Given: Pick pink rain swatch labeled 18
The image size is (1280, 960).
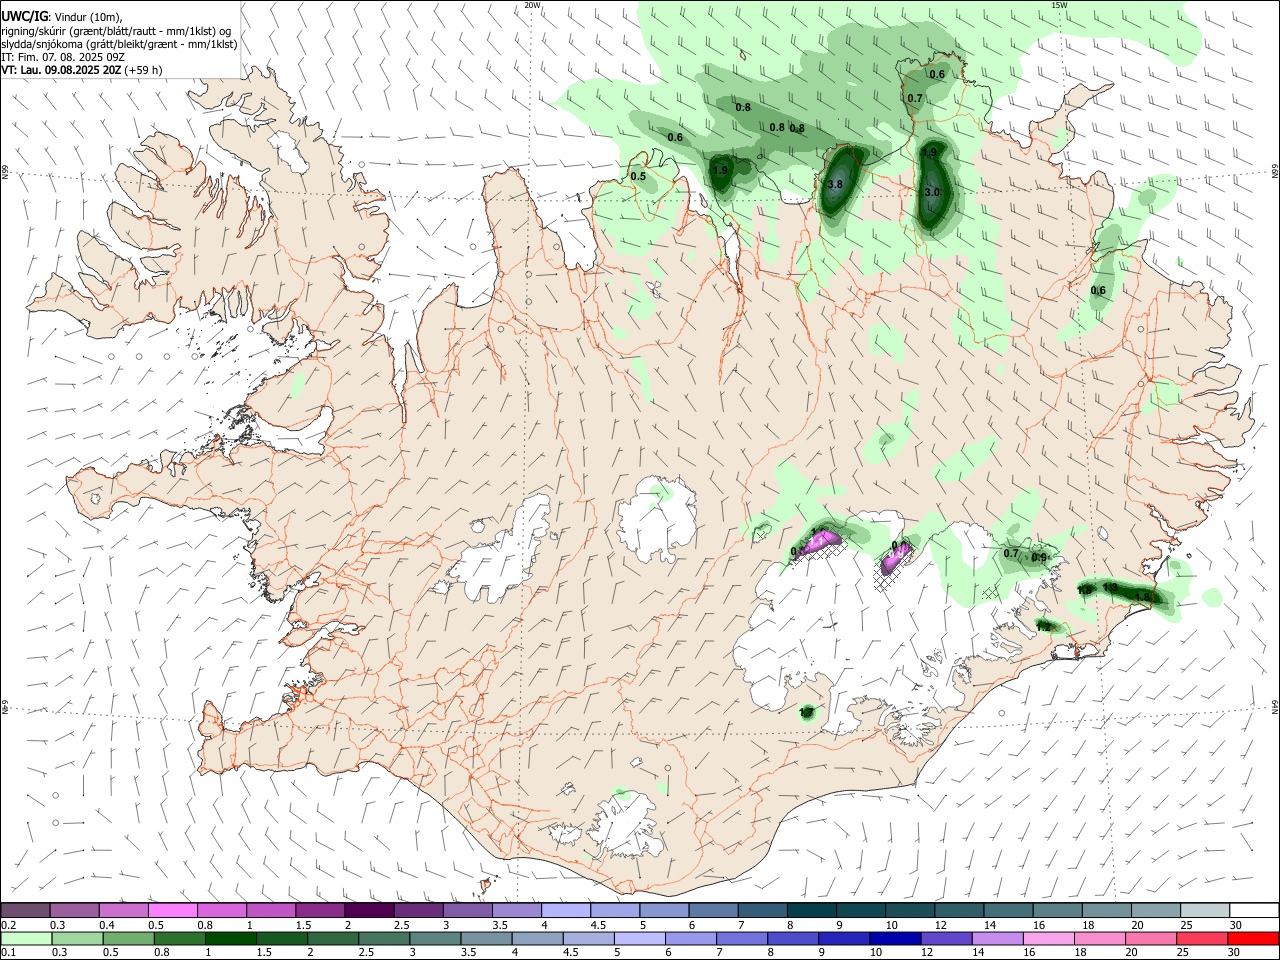Looking at the screenshot, I should pyautogui.click(x=1099, y=939).
